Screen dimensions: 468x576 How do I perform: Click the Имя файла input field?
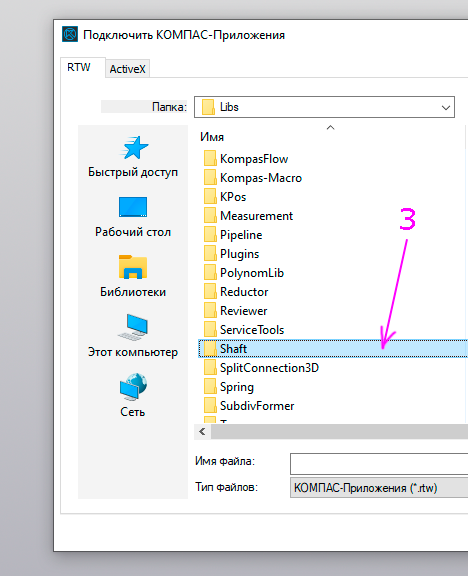(x=379, y=464)
